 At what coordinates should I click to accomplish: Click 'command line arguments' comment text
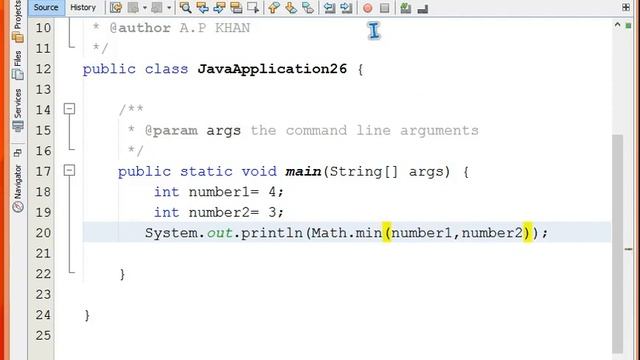(x=382, y=131)
